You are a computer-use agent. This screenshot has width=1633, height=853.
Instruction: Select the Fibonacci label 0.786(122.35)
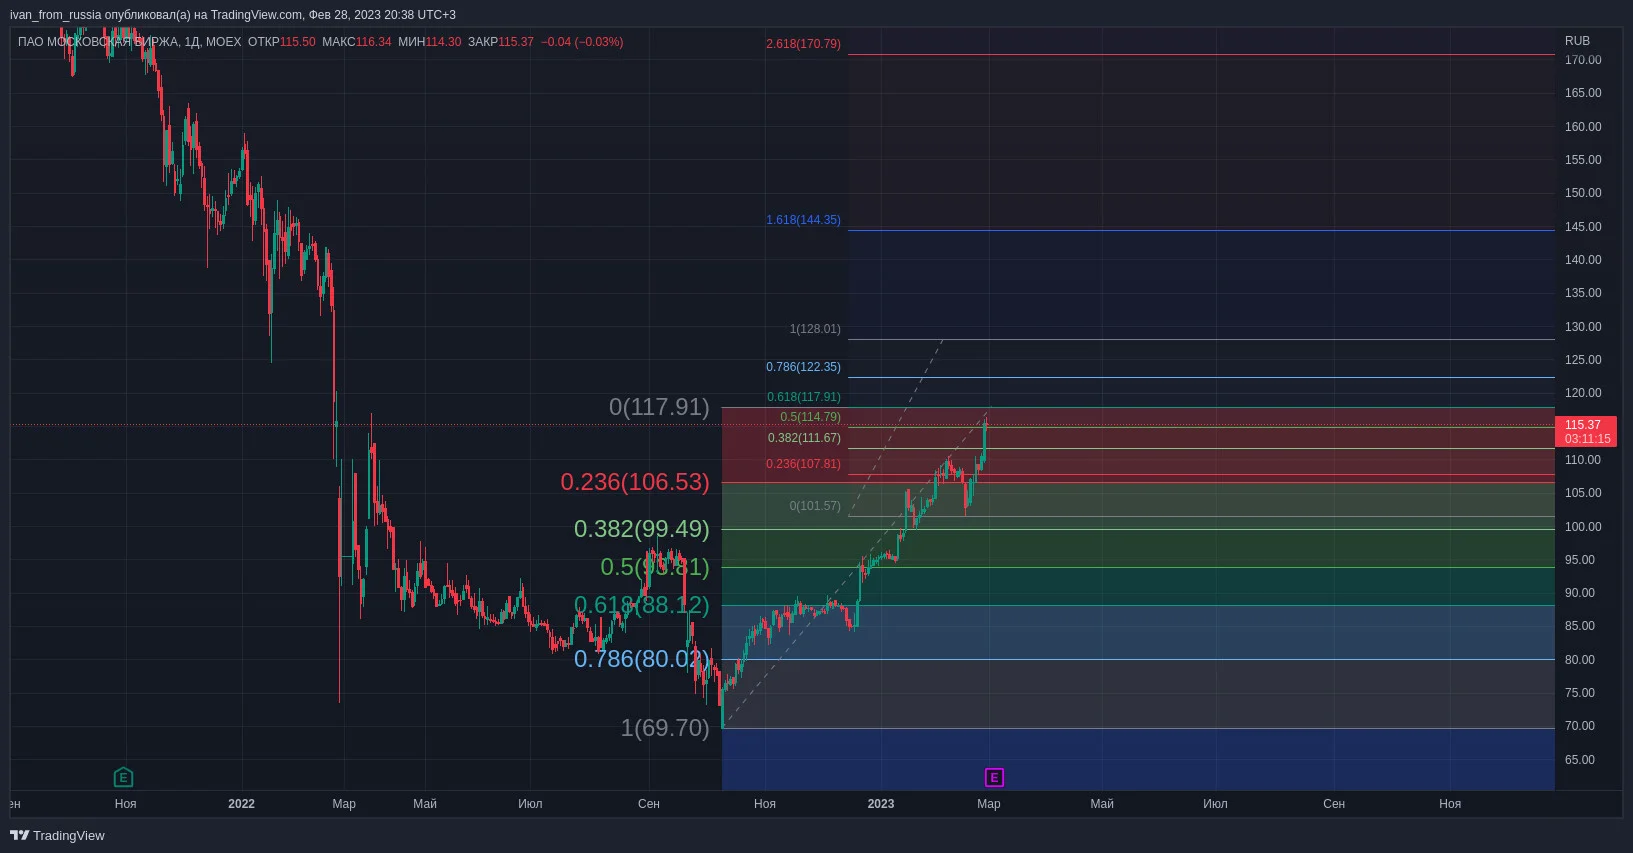pyautogui.click(x=803, y=367)
